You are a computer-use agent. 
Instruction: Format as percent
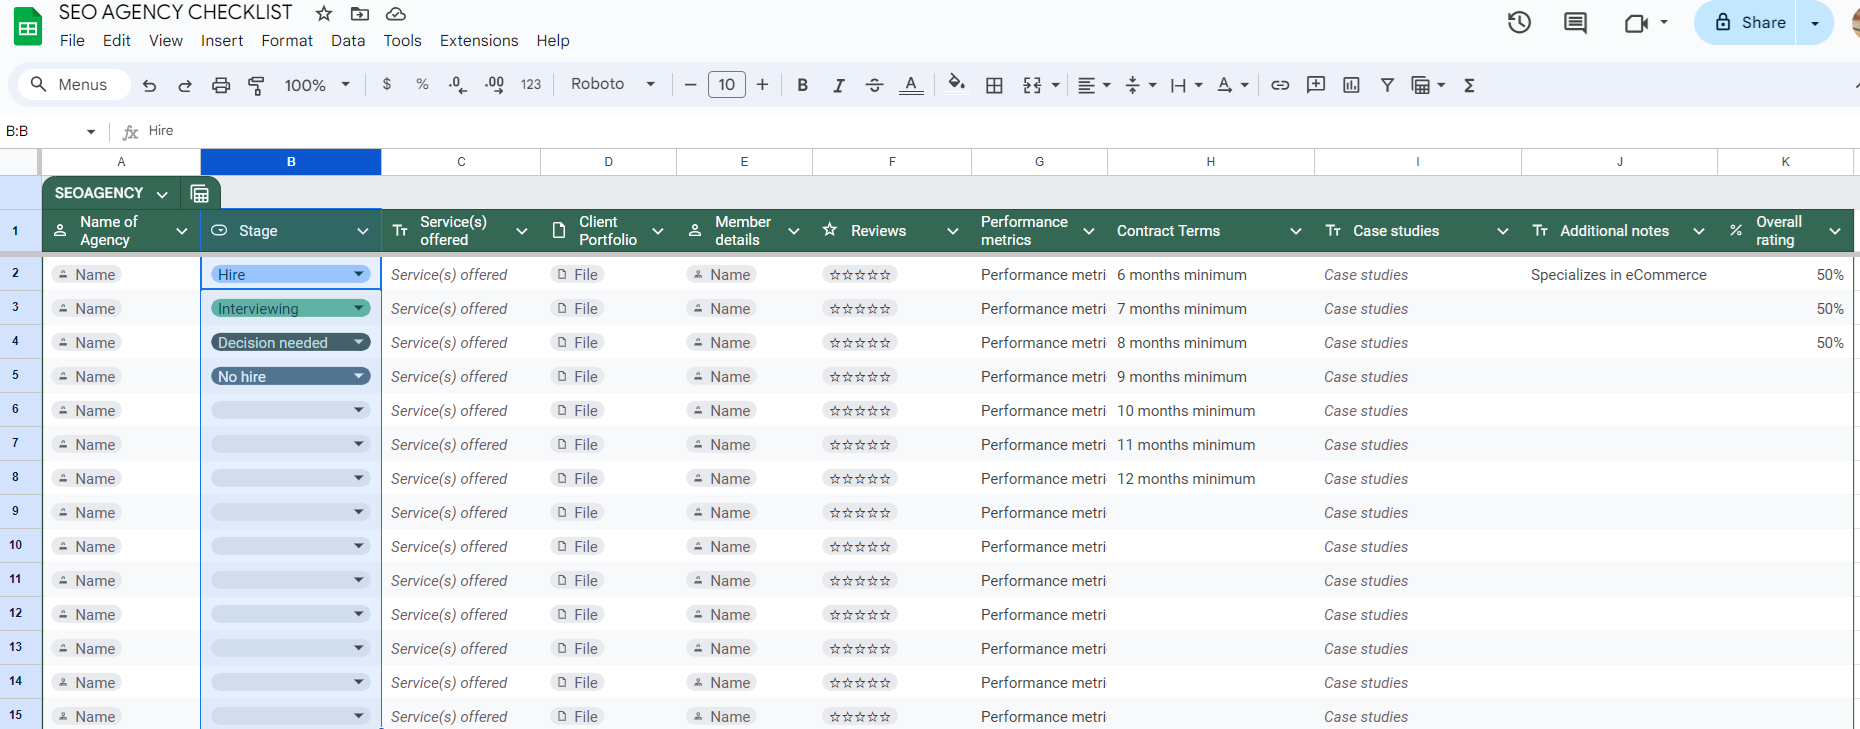pos(422,84)
